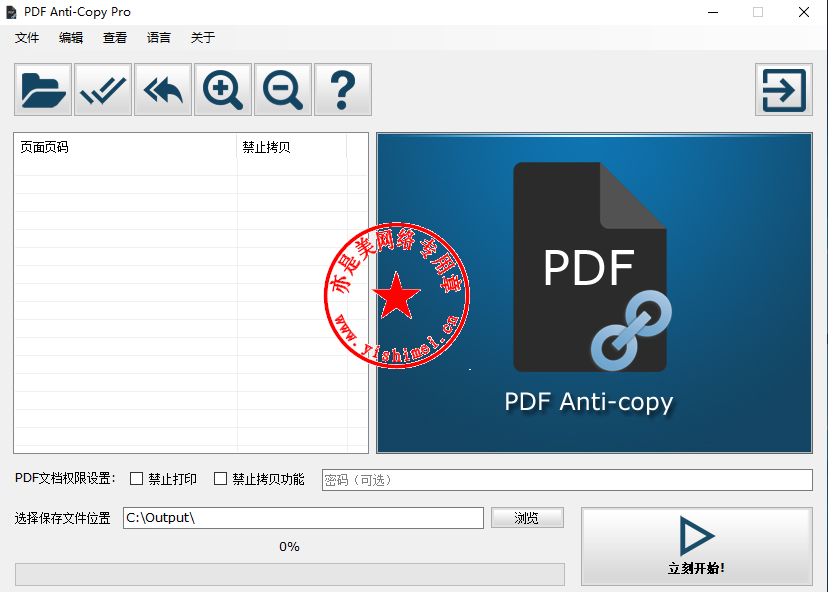Click the 浏览 browse button
The image size is (828, 592).
527,518
